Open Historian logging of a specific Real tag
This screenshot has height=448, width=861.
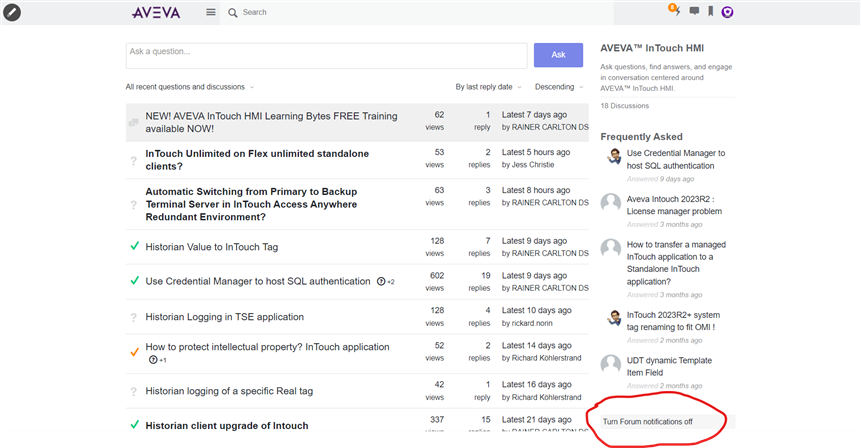(x=229, y=391)
